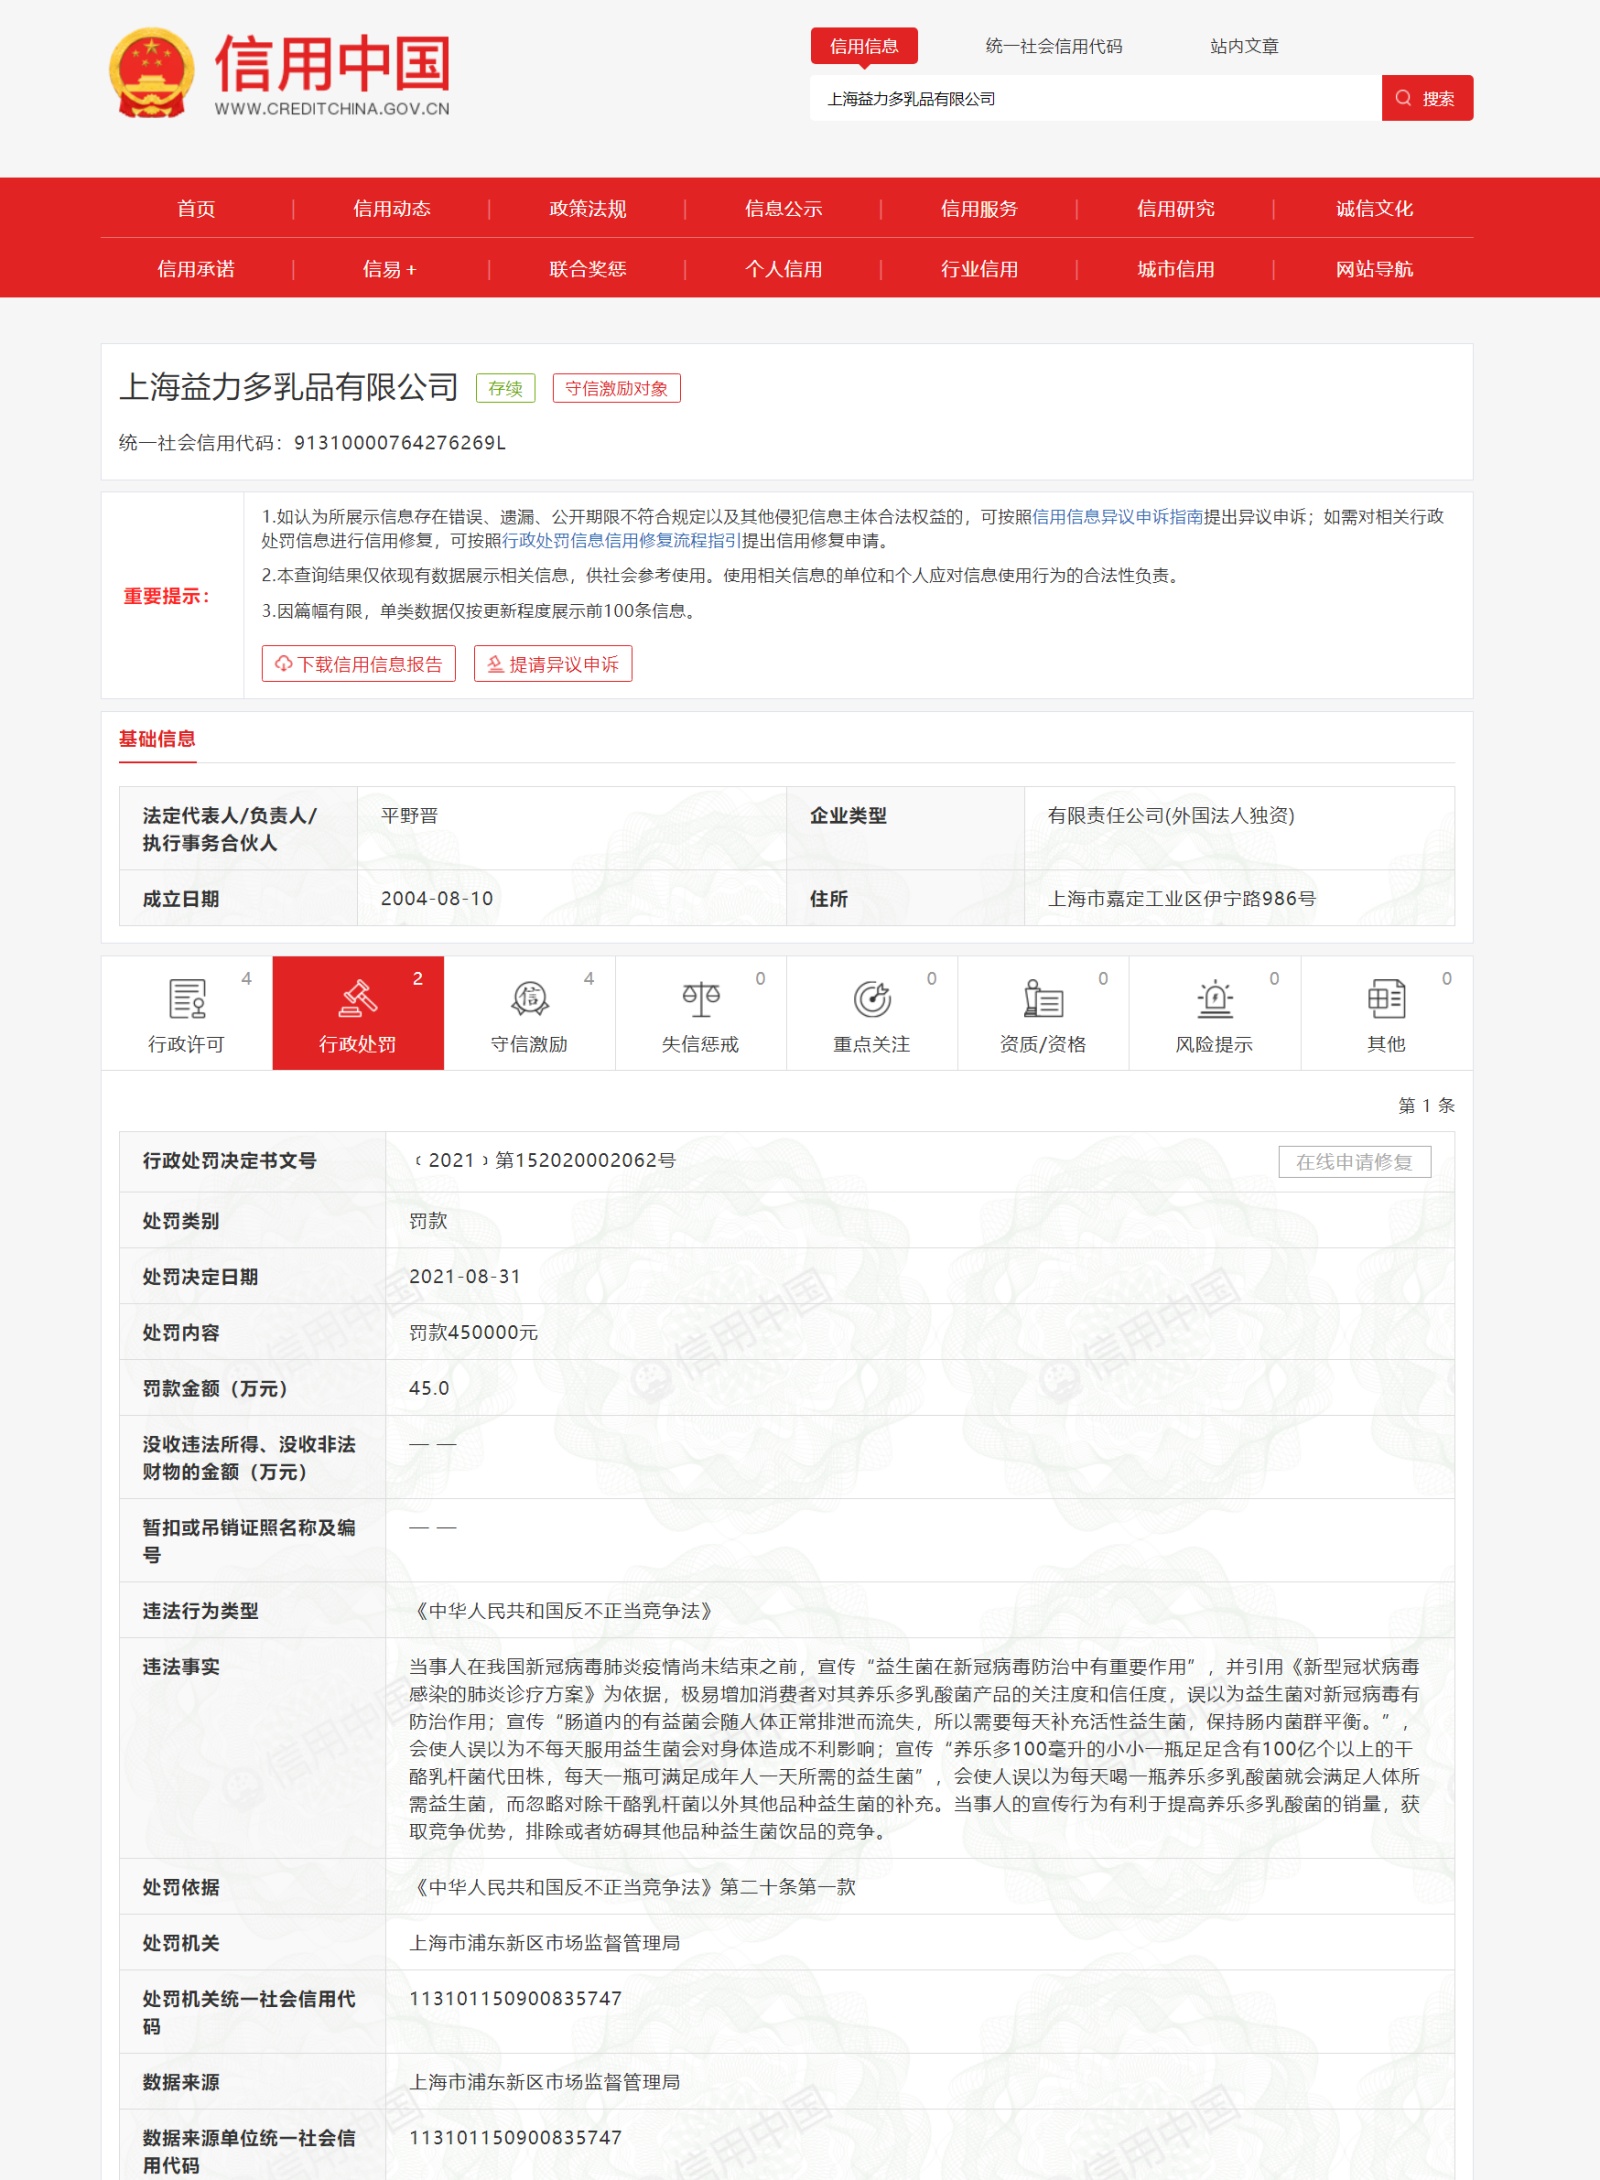1600x2180 pixels.
Task: Open the 守信激励 badge icon
Action: 529,998
